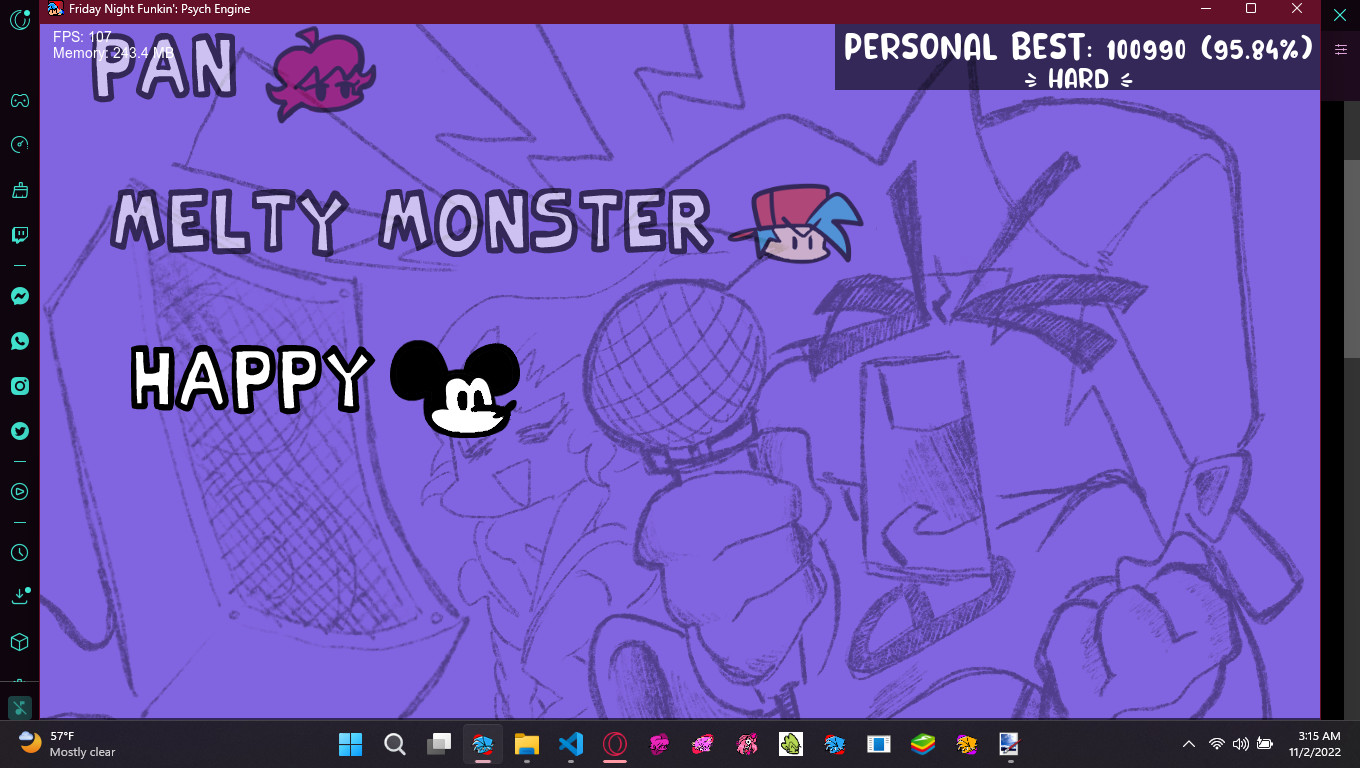
Task: Close the panel using the teal X
Action: [x=1340, y=15]
